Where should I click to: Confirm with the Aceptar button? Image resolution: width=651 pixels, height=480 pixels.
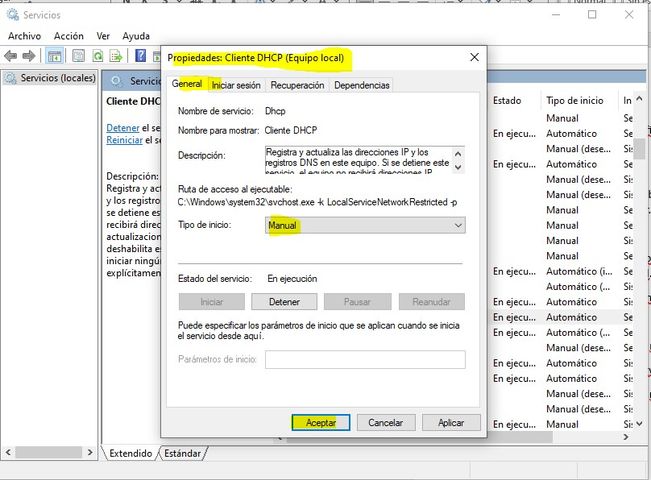[321, 423]
